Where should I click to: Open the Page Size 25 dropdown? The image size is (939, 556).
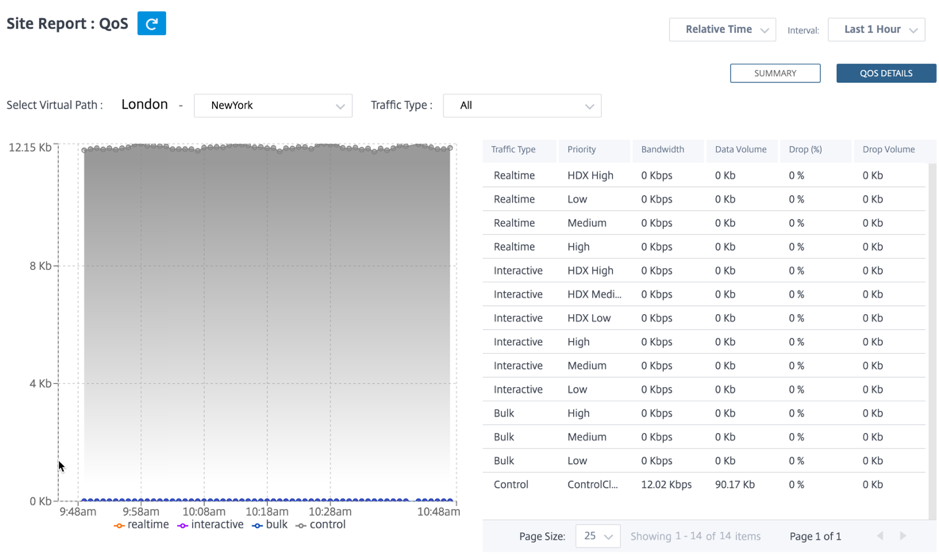coord(598,536)
